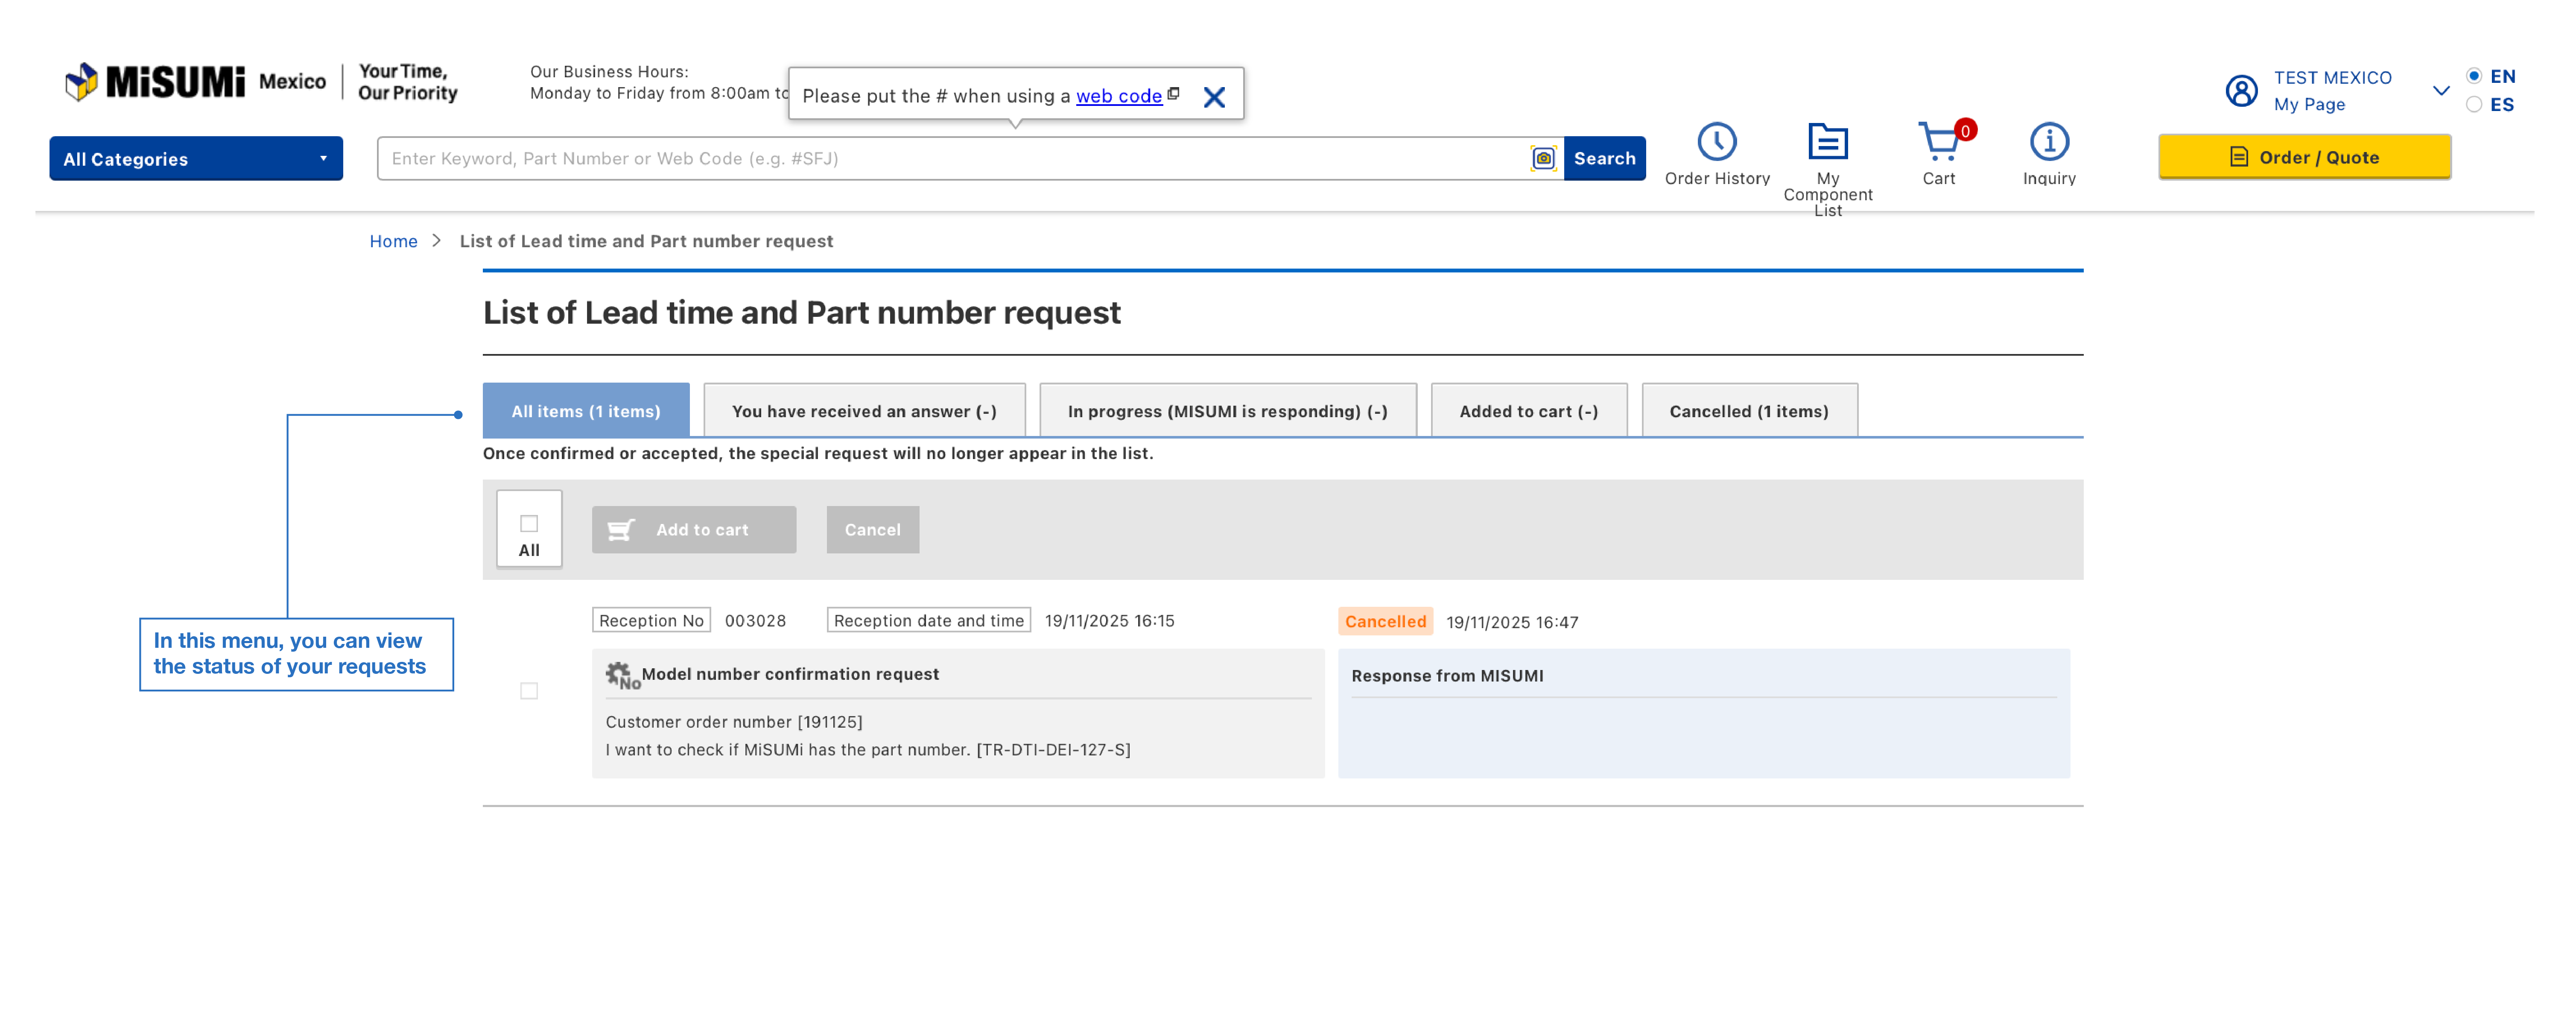The width and height of the screenshot is (2576, 1021).
Task: Select EN language radio button
Action: click(2473, 76)
